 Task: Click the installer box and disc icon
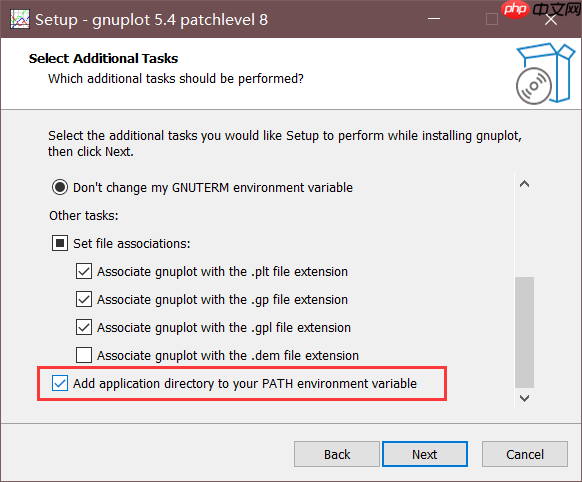[545, 74]
